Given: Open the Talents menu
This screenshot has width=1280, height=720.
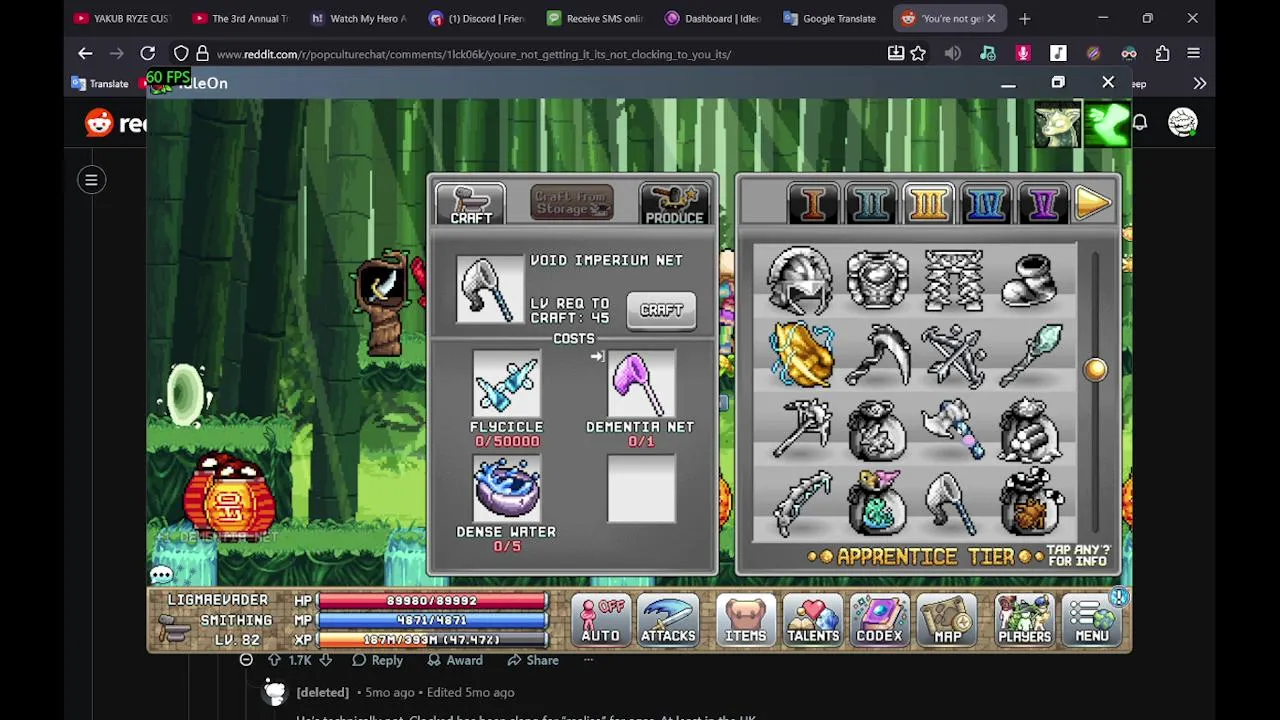Looking at the screenshot, I should pyautogui.click(x=812, y=620).
